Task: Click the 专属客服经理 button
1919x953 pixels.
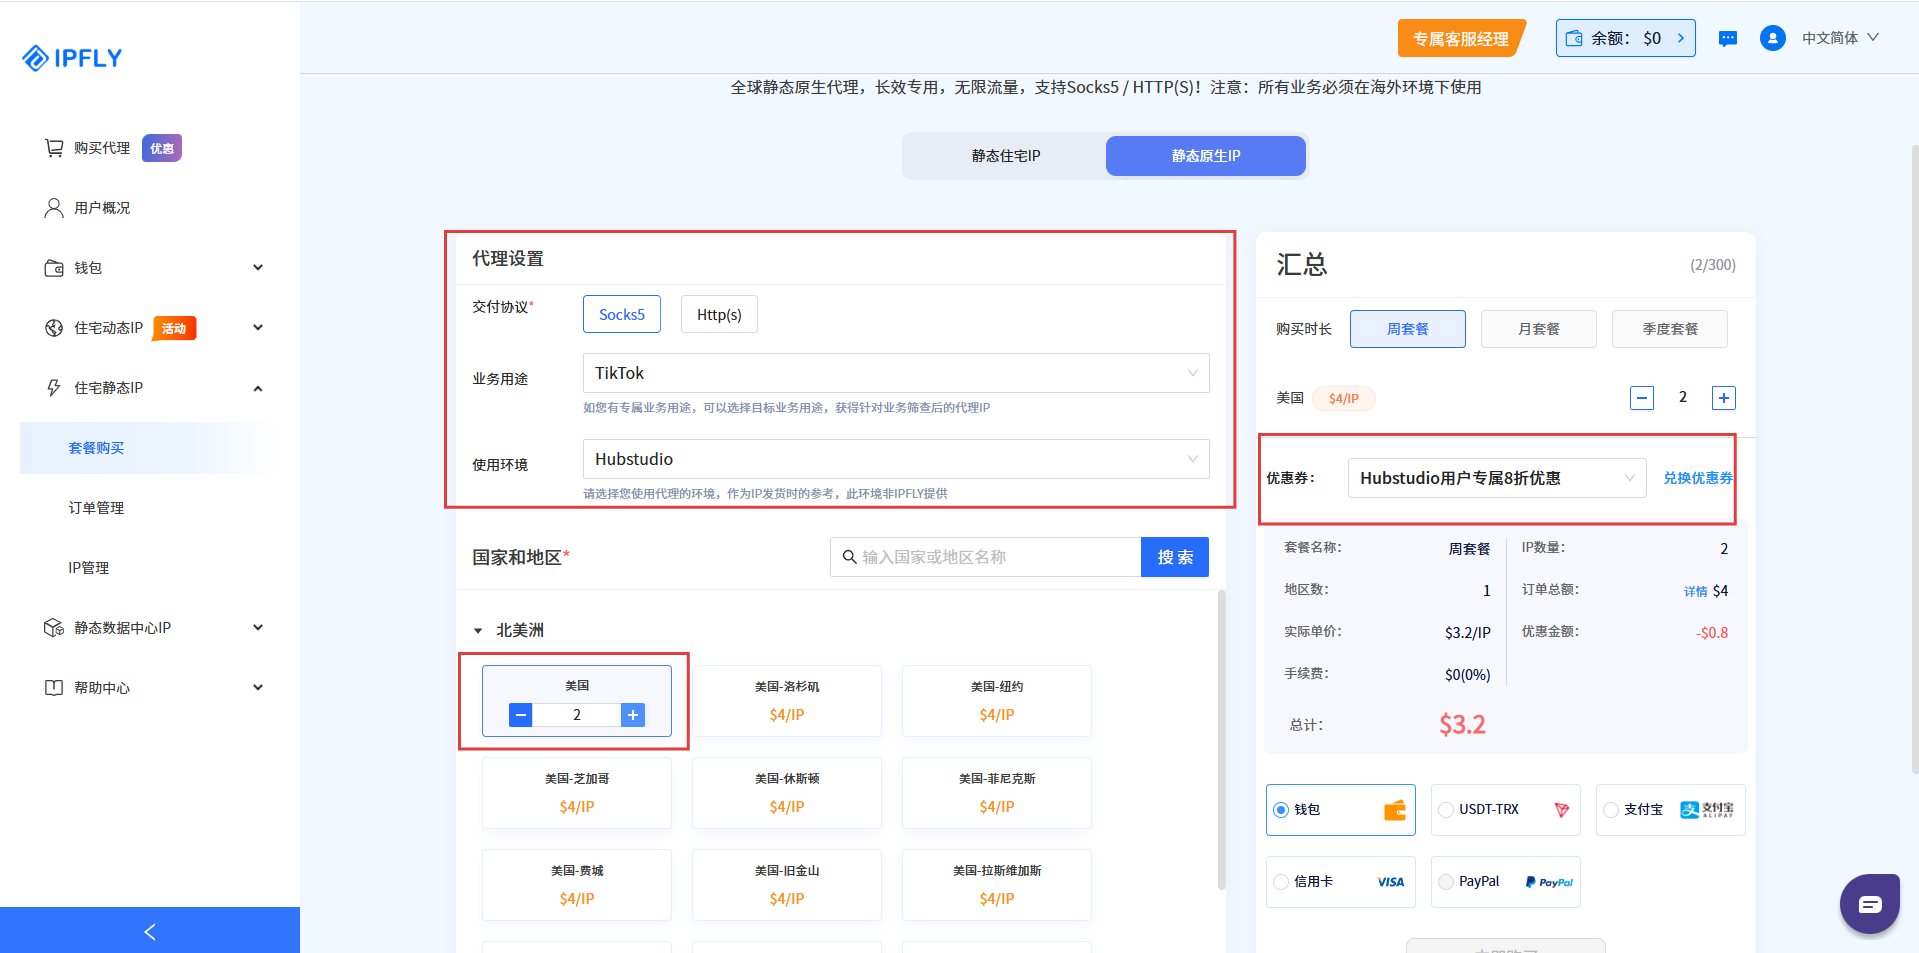Action: (x=1461, y=39)
